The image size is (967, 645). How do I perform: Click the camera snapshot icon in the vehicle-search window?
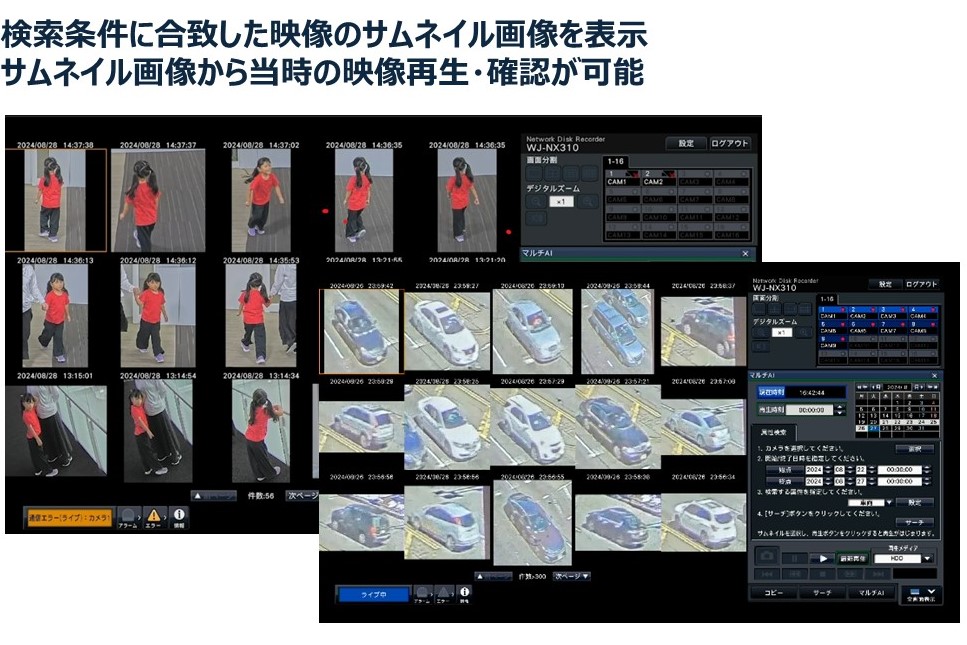click(x=767, y=557)
